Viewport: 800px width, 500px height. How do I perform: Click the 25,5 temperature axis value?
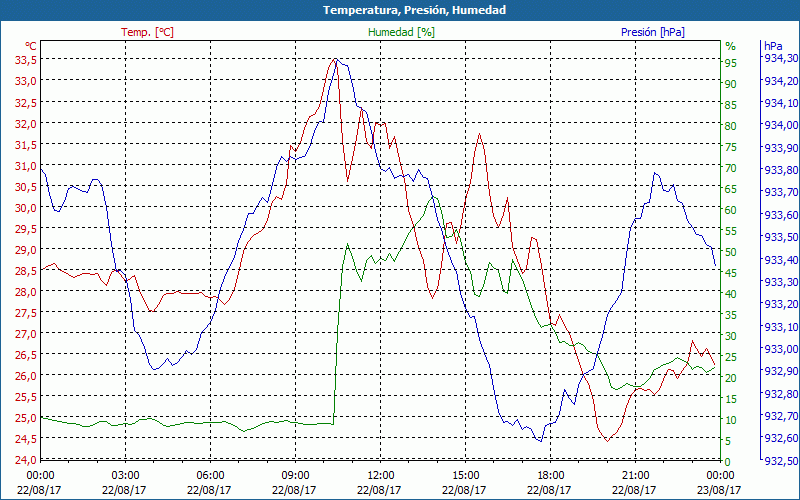pyautogui.click(x=25, y=397)
